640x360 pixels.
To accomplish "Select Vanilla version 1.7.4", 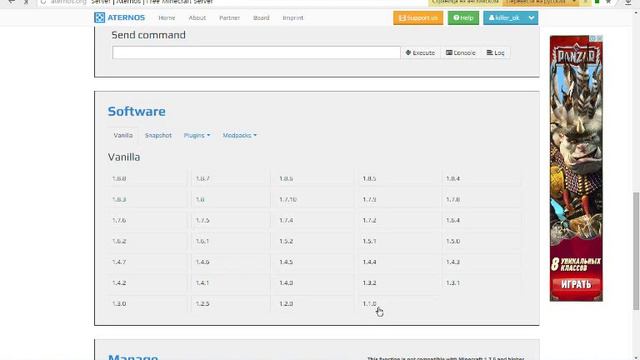I will pos(314,220).
